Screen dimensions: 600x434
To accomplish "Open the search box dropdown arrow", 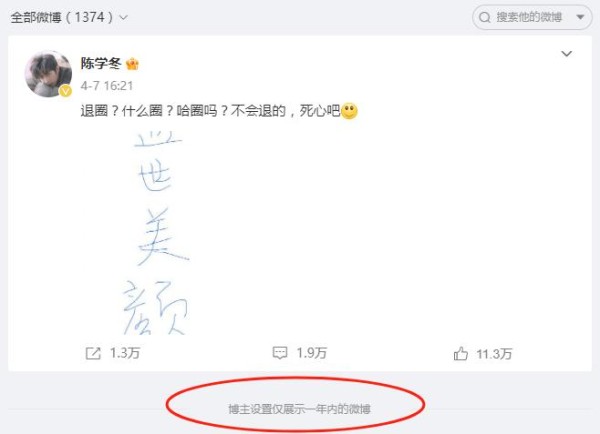I will point(580,17).
